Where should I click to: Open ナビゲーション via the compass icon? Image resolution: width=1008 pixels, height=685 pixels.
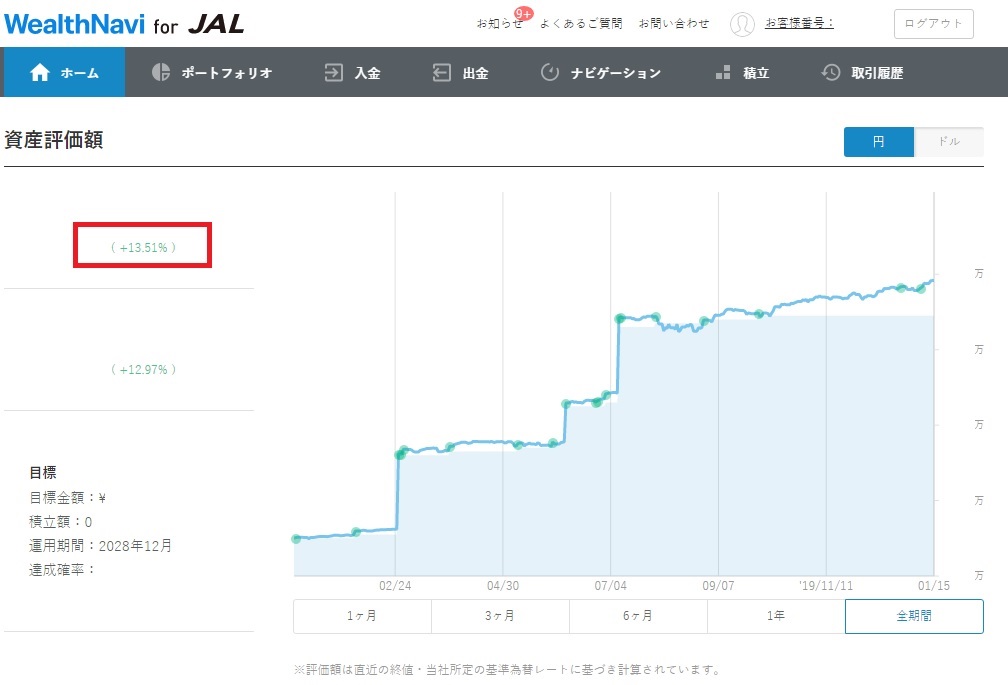[x=552, y=72]
